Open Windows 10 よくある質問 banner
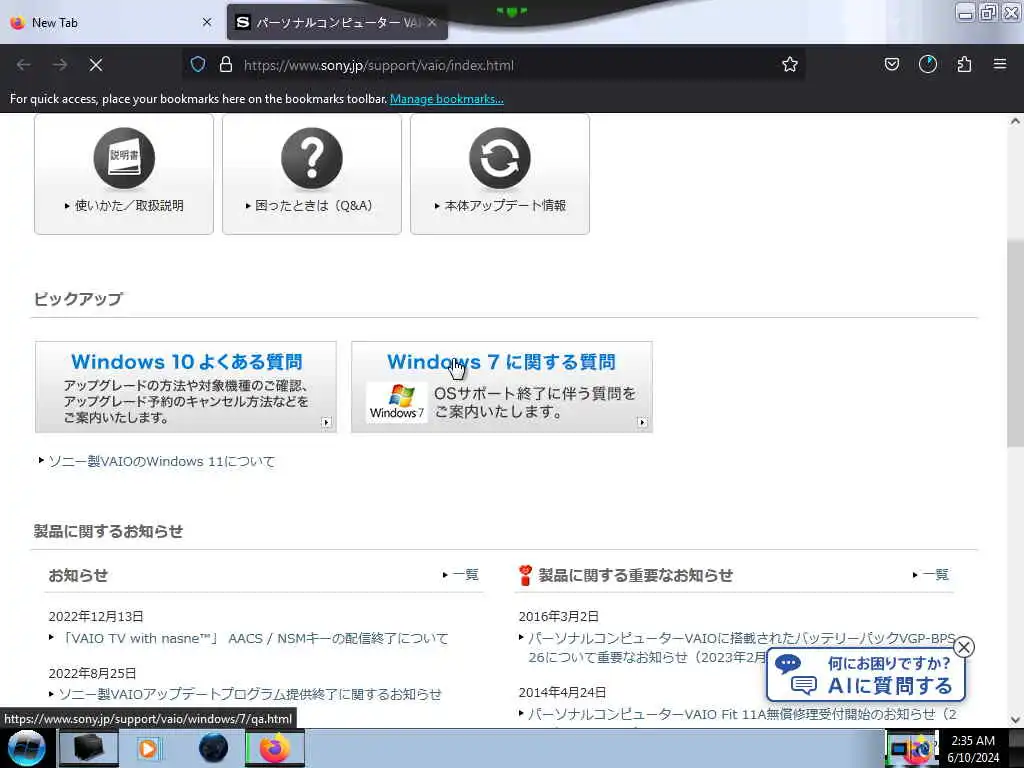The image size is (1024, 768). [186, 387]
